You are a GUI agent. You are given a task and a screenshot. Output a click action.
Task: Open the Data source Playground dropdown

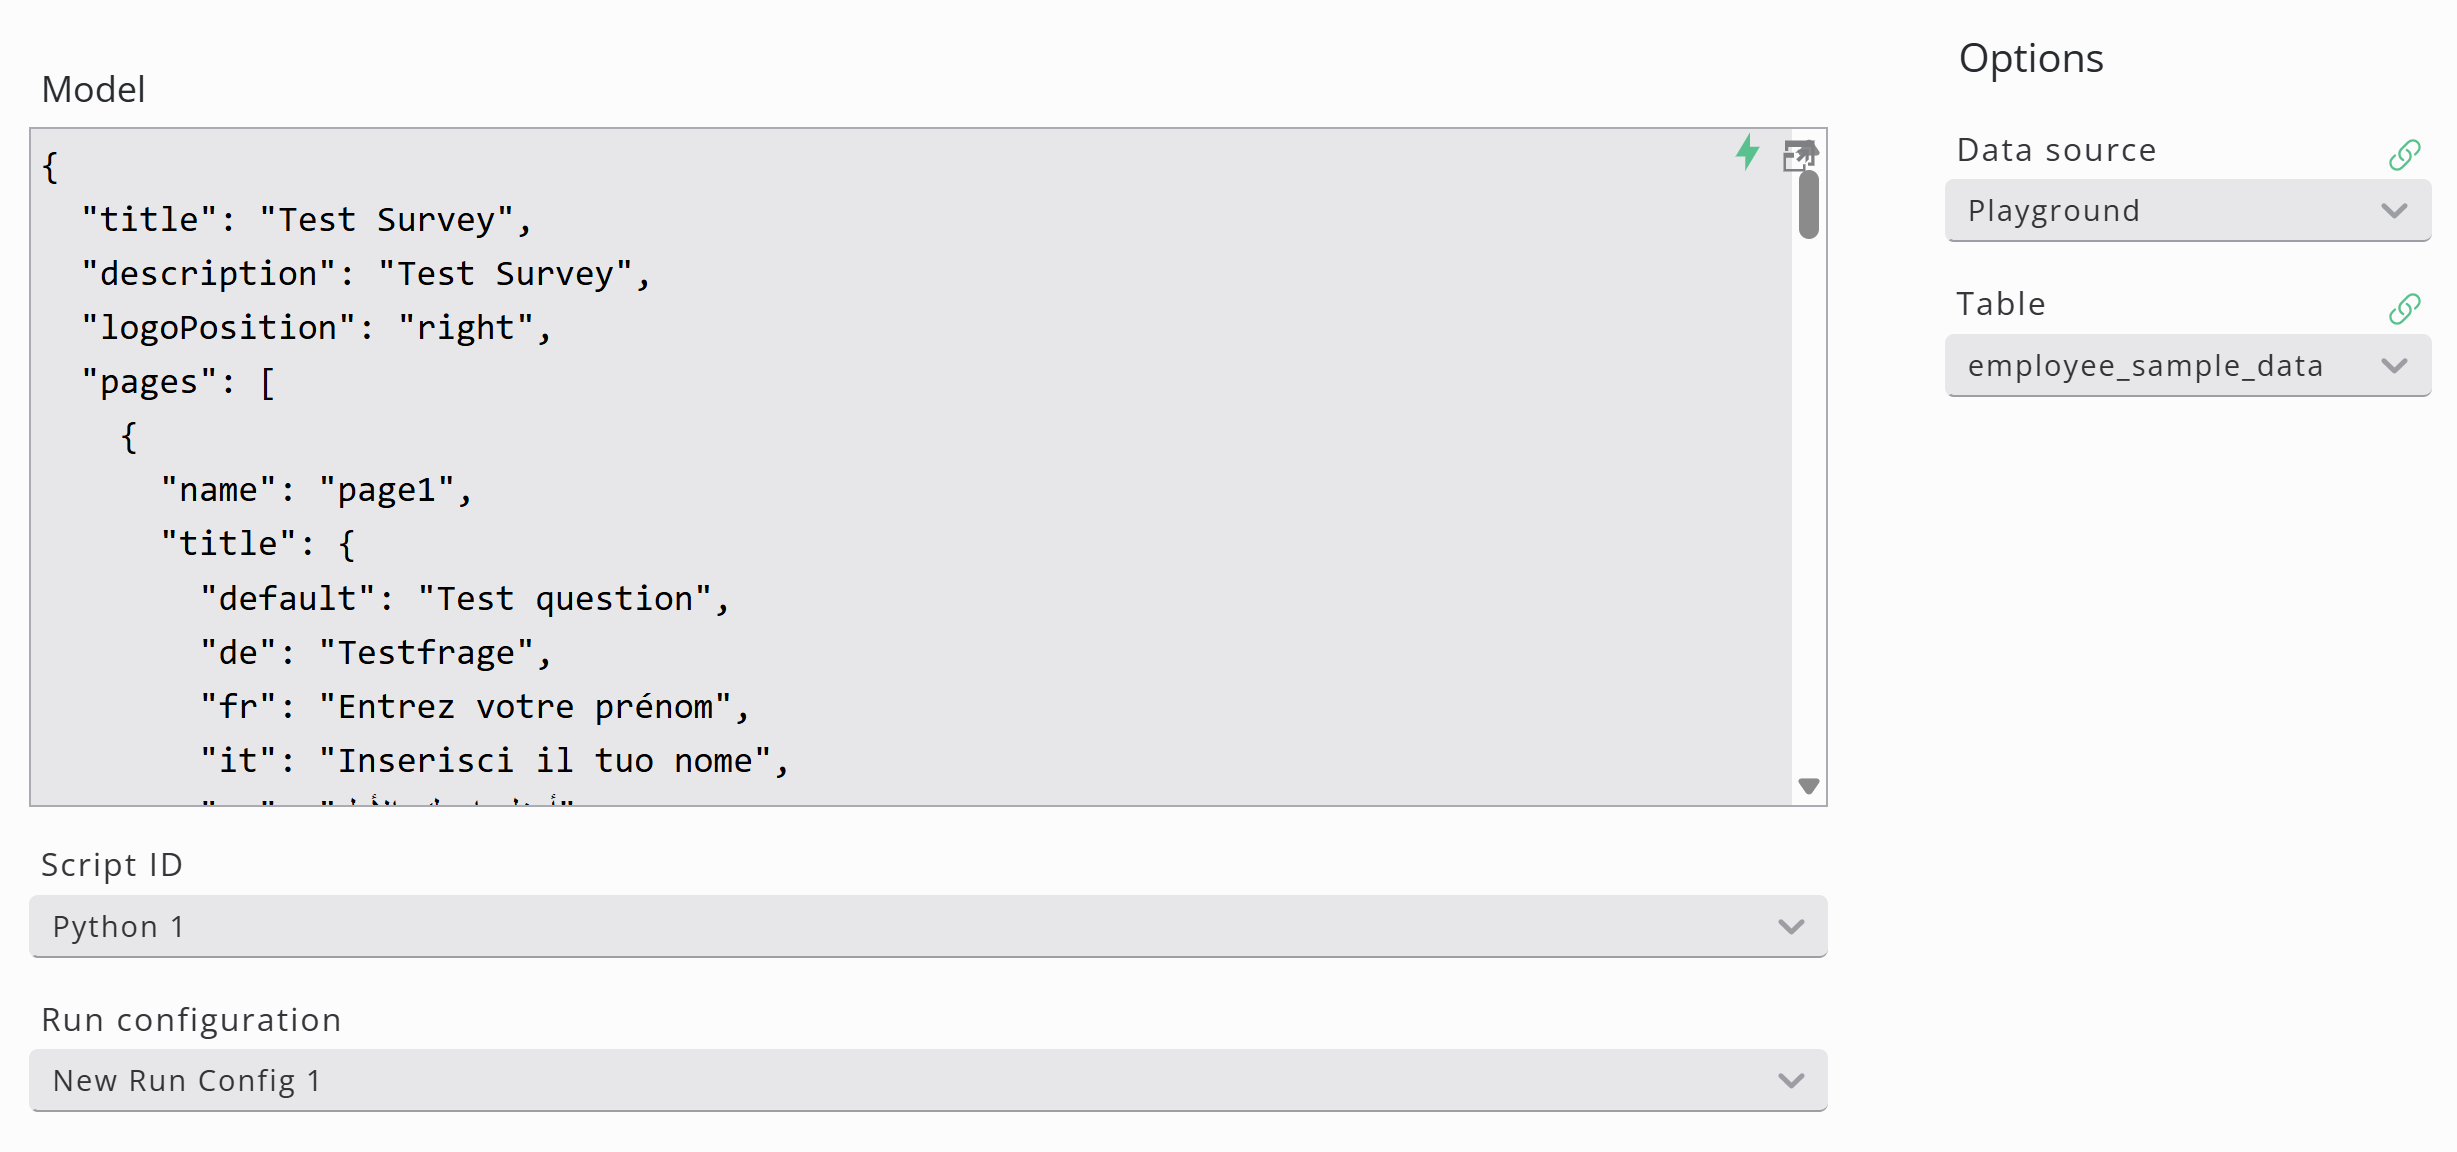pos(2187,211)
